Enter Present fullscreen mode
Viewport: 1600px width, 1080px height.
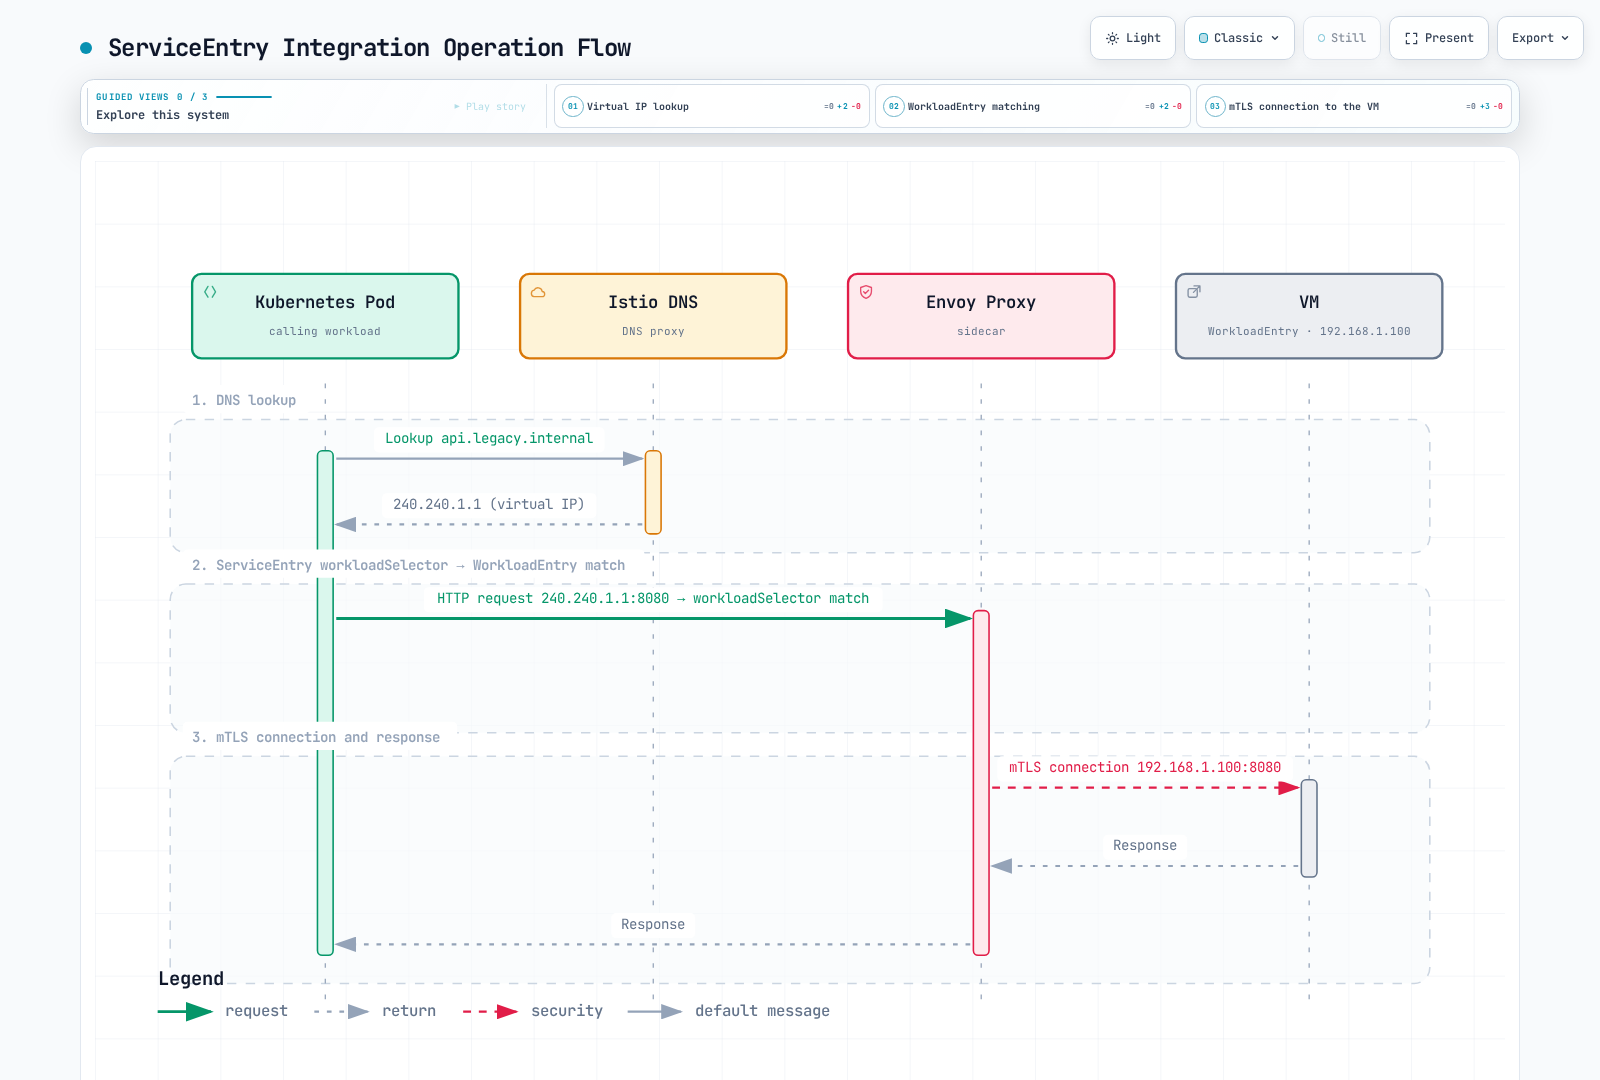[x=1439, y=38]
